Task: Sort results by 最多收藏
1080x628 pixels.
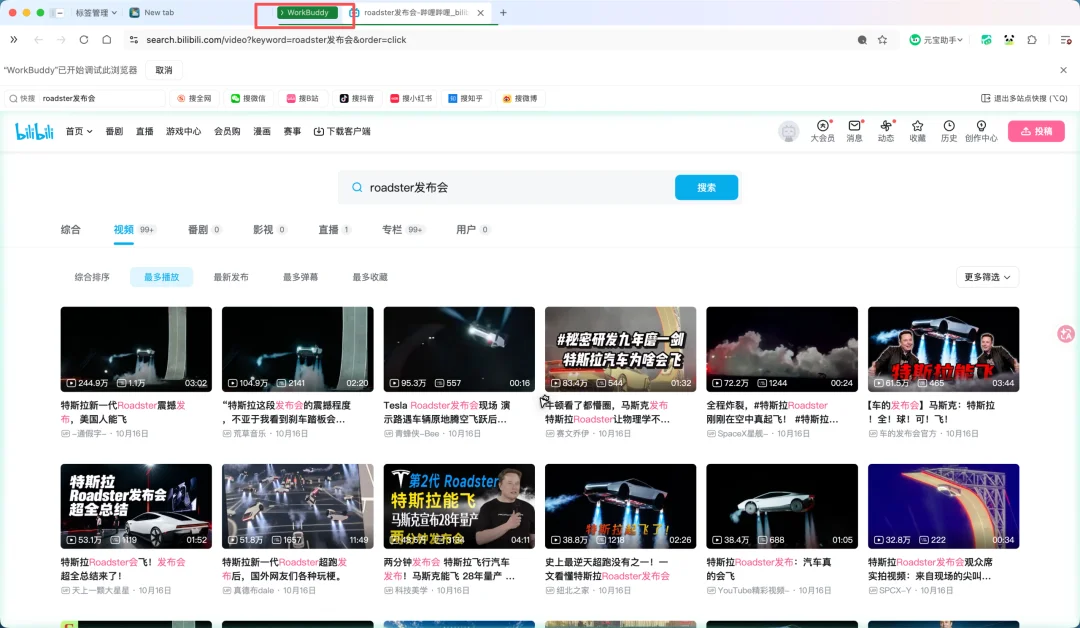Action: [x=370, y=277]
